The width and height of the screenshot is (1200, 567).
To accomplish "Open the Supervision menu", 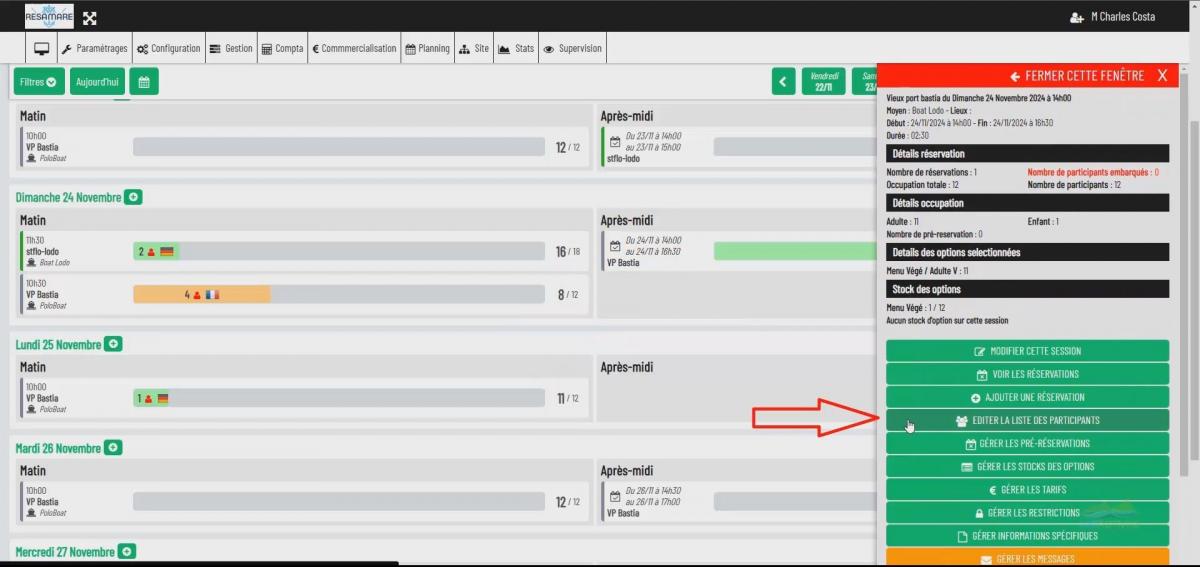I will [x=572, y=48].
